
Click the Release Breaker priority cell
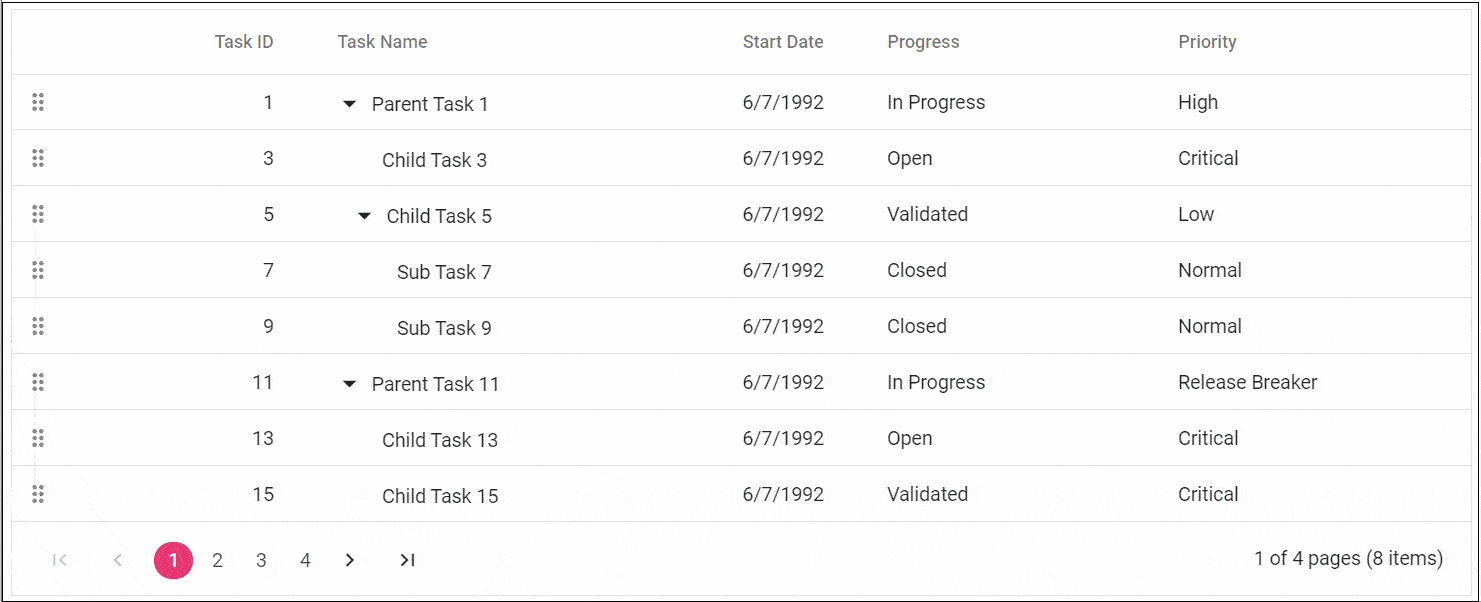click(x=1247, y=382)
